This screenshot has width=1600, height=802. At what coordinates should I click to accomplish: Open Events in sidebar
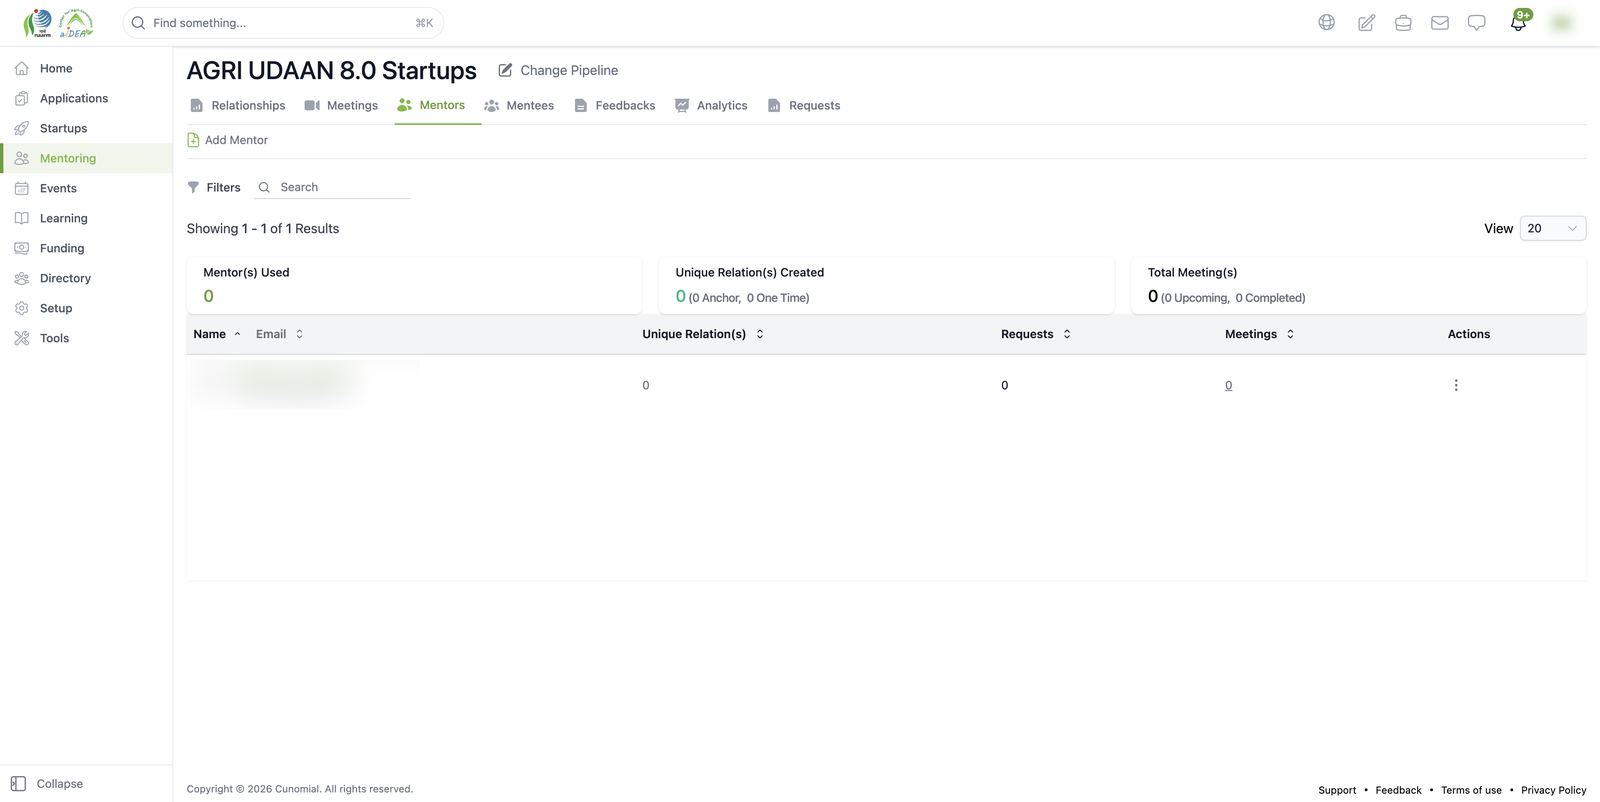coord(86,188)
